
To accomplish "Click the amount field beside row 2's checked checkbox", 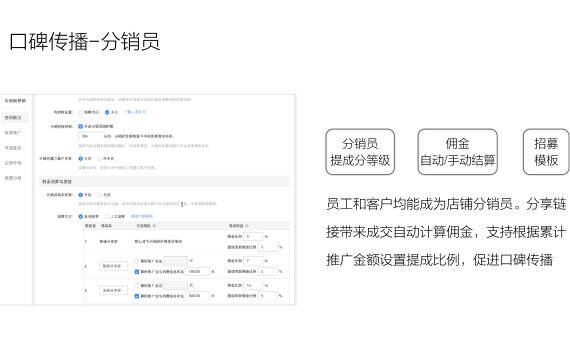I will [x=198, y=272].
